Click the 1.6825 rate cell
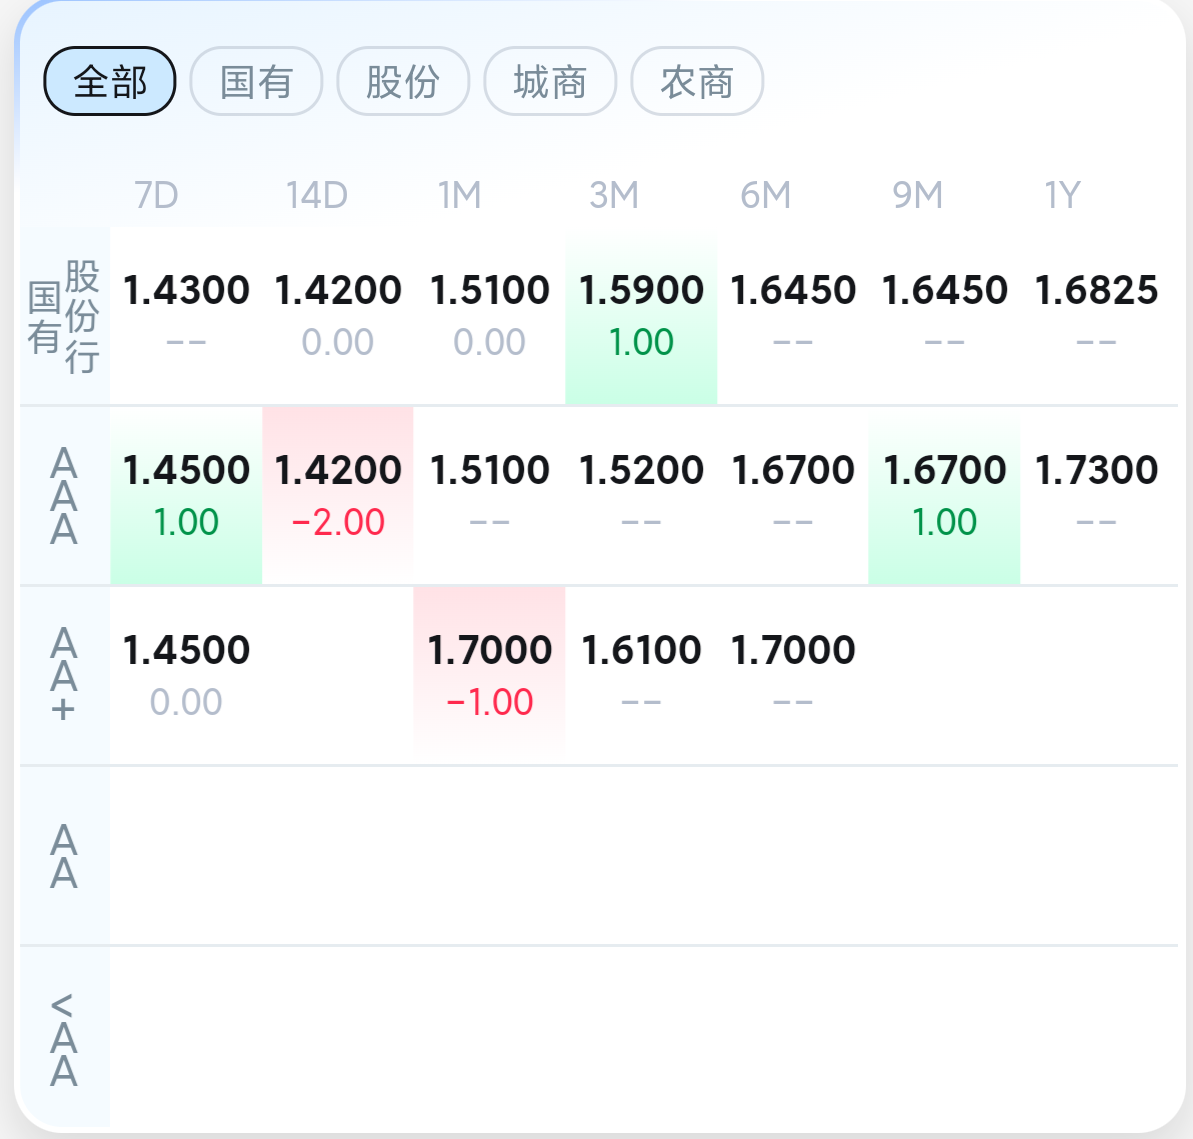 1096,315
